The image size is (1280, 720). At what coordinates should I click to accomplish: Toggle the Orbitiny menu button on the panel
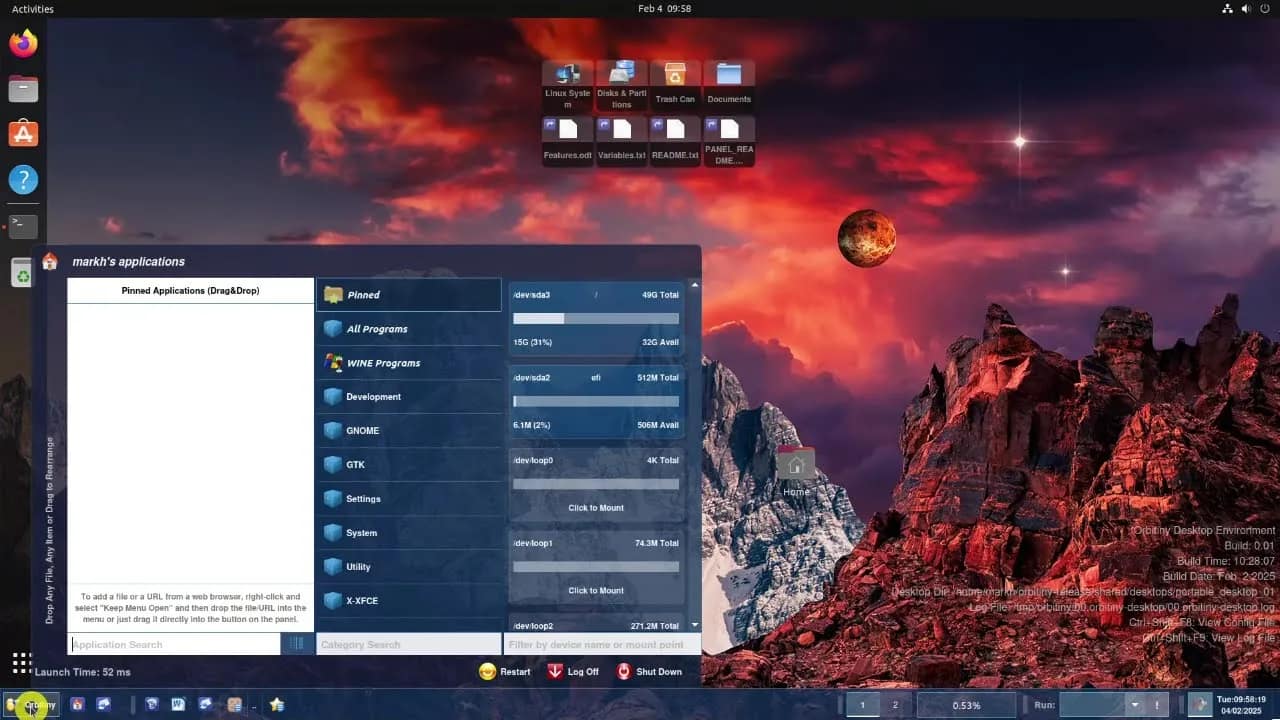point(31,705)
